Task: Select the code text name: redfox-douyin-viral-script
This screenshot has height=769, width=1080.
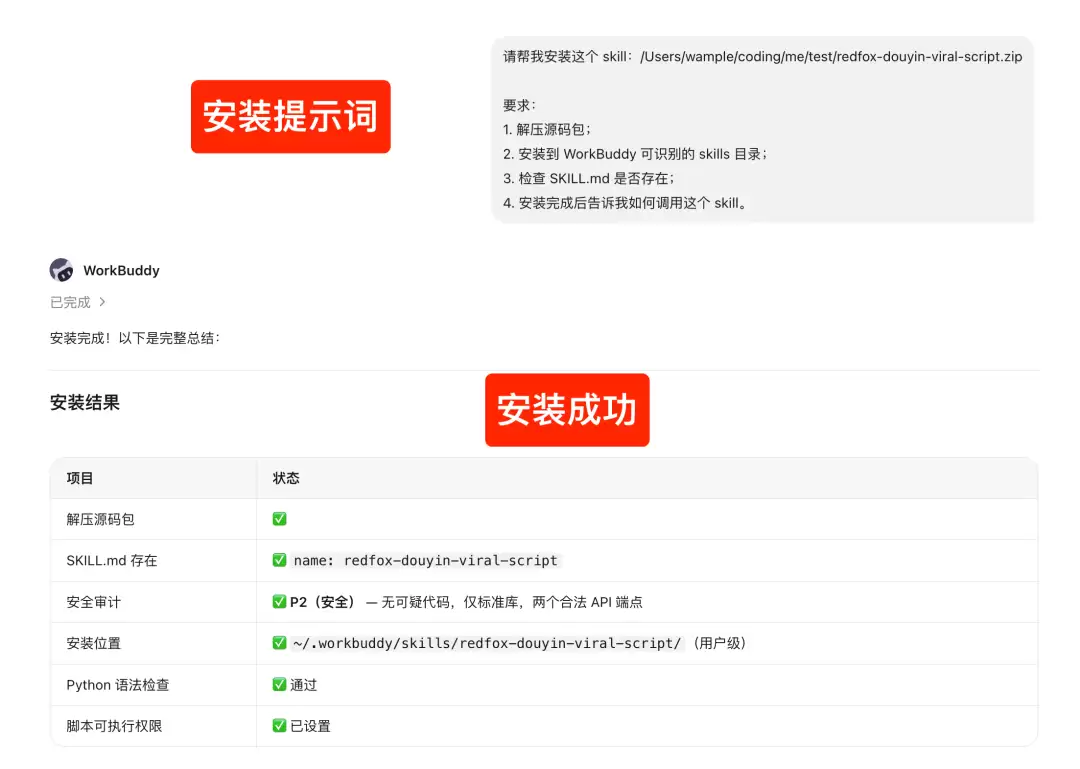Action: pyautogui.click(x=426, y=561)
